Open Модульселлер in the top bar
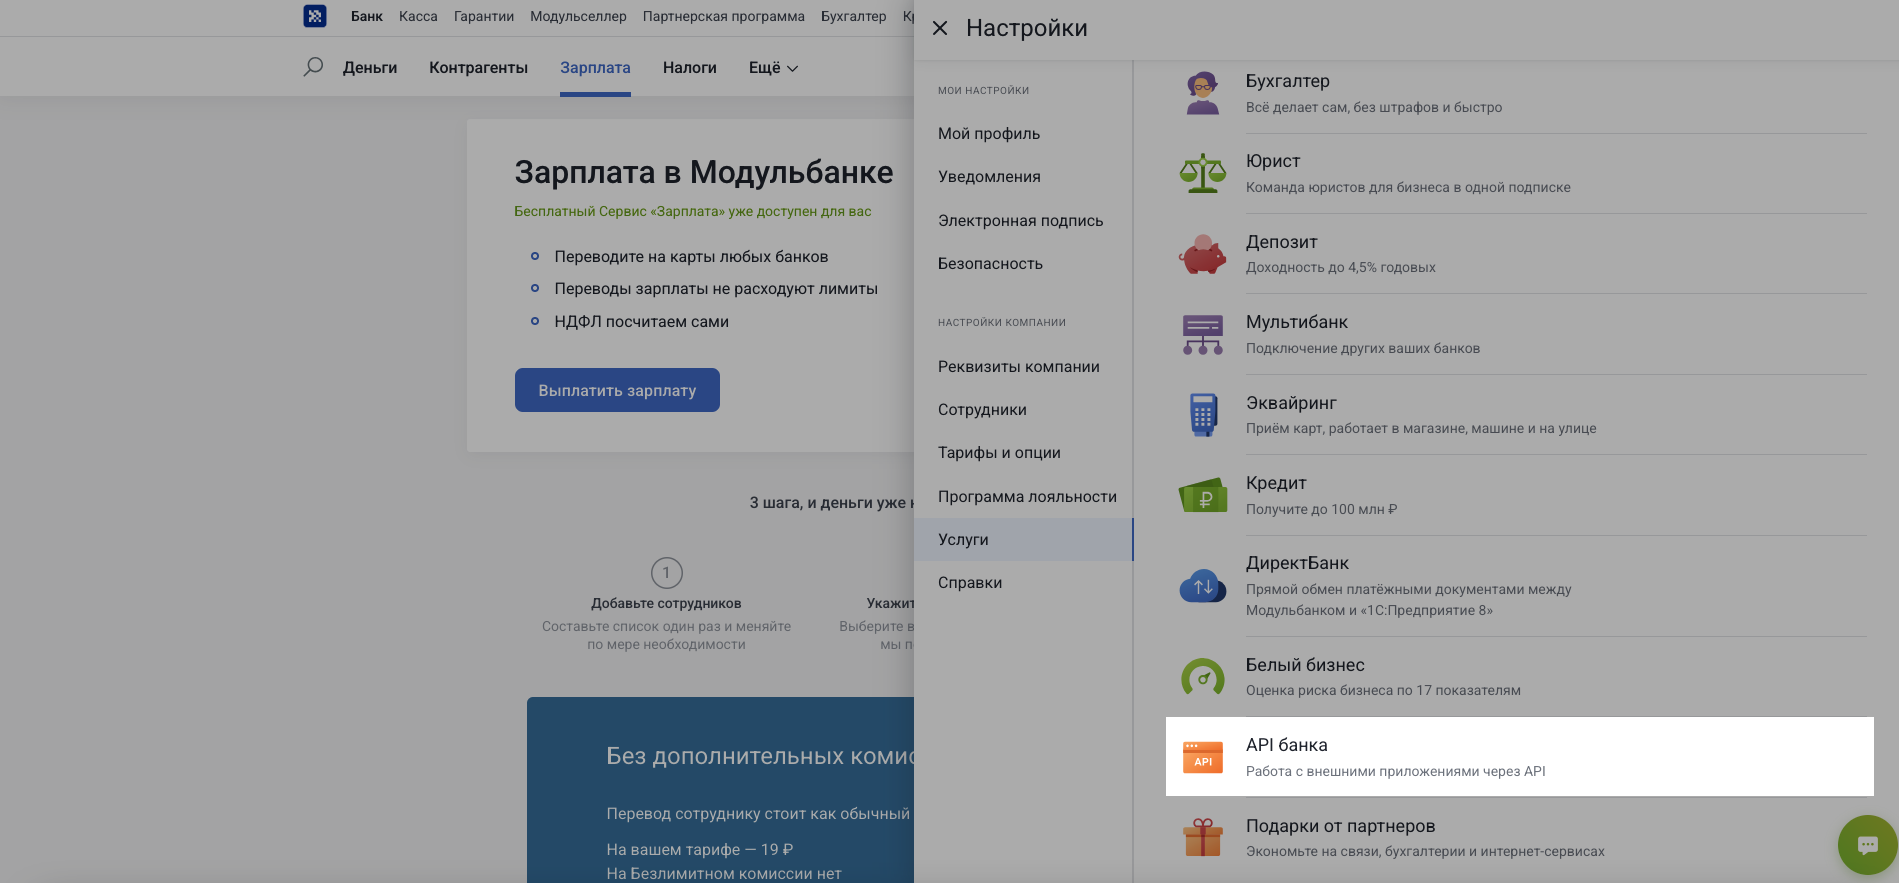 [578, 16]
